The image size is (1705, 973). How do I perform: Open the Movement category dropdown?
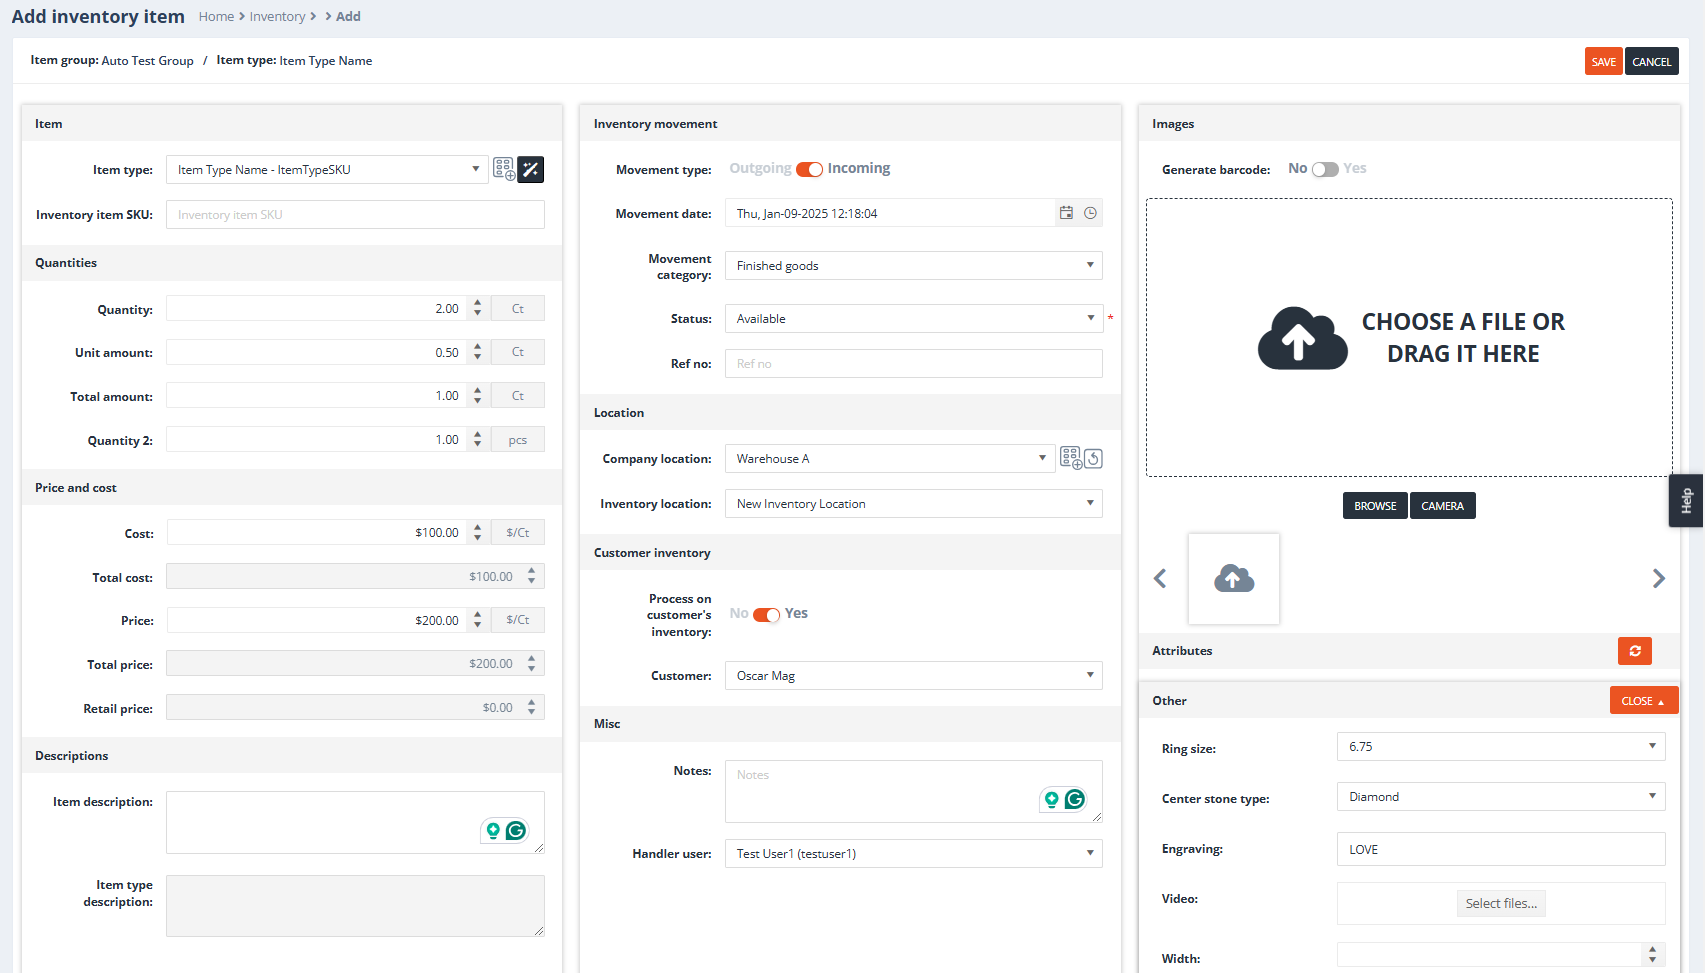click(913, 266)
